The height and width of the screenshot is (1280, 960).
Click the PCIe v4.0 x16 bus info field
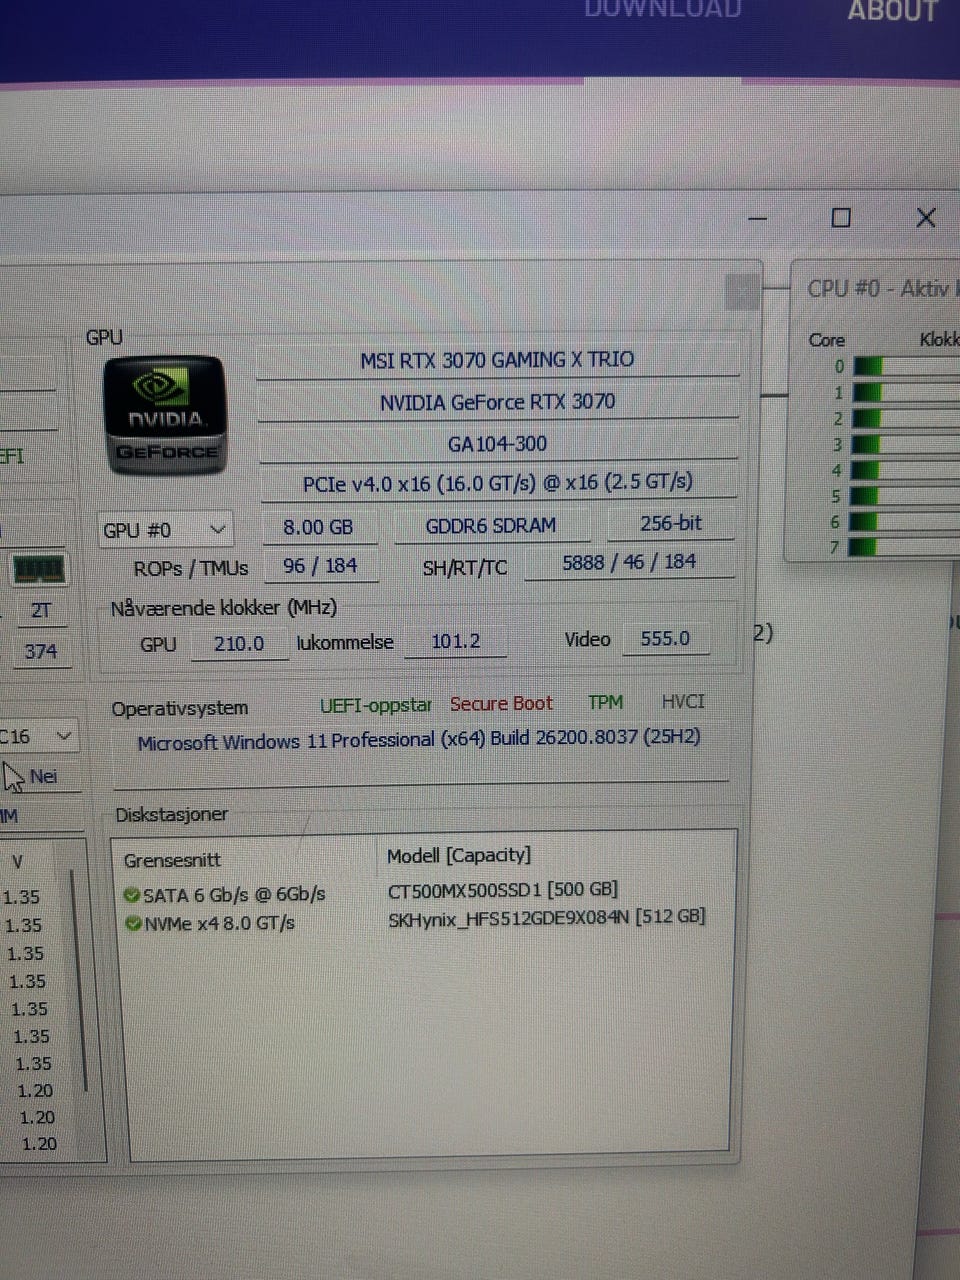point(498,483)
